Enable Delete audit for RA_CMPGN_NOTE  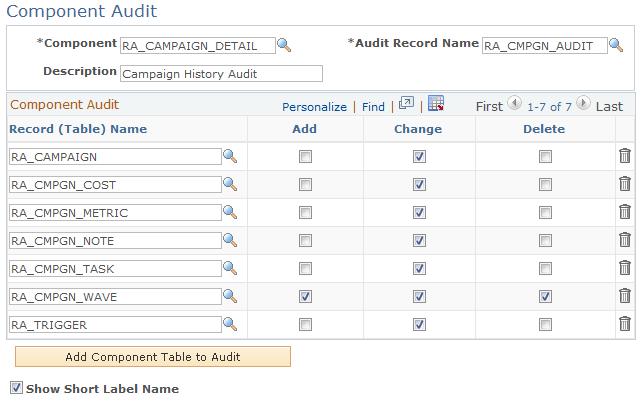[x=545, y=241]
